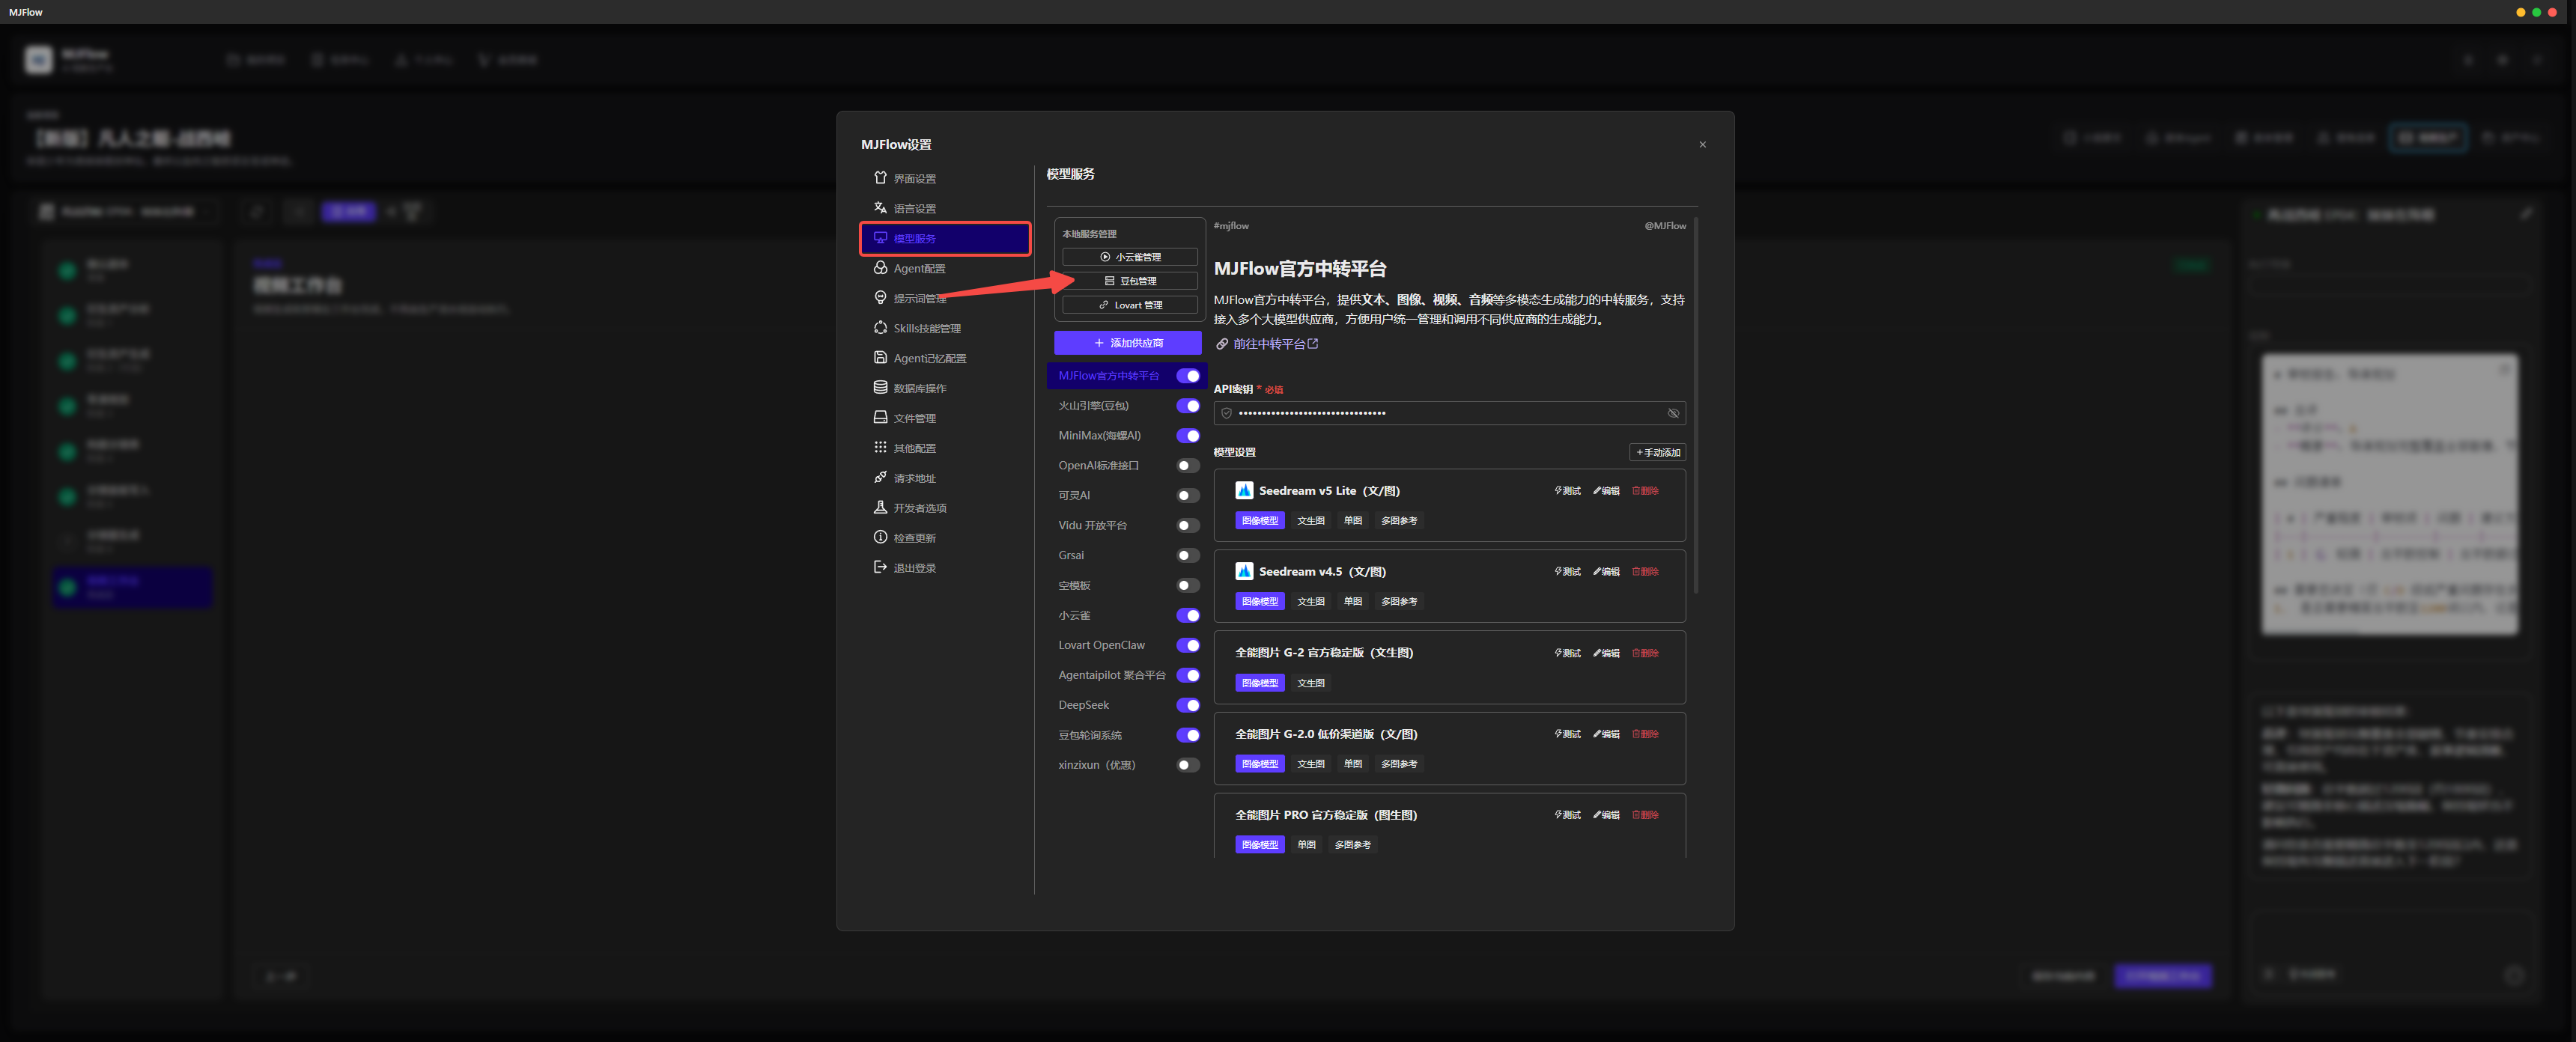Close the MJFlow设置 dialog

click(1702, 145)
